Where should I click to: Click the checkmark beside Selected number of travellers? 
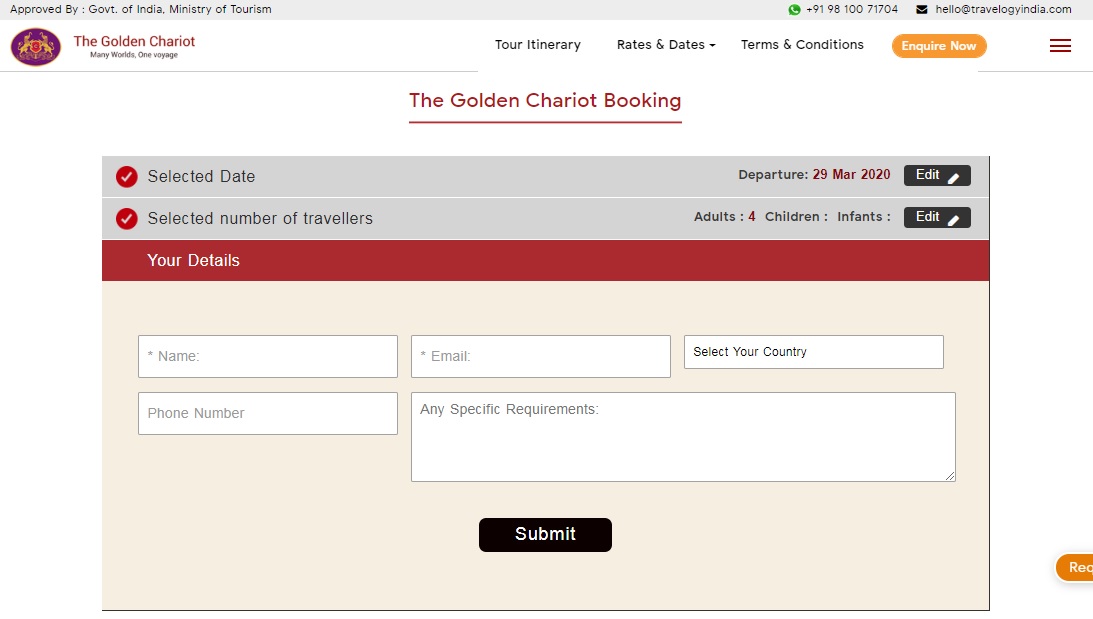[126, 219]
